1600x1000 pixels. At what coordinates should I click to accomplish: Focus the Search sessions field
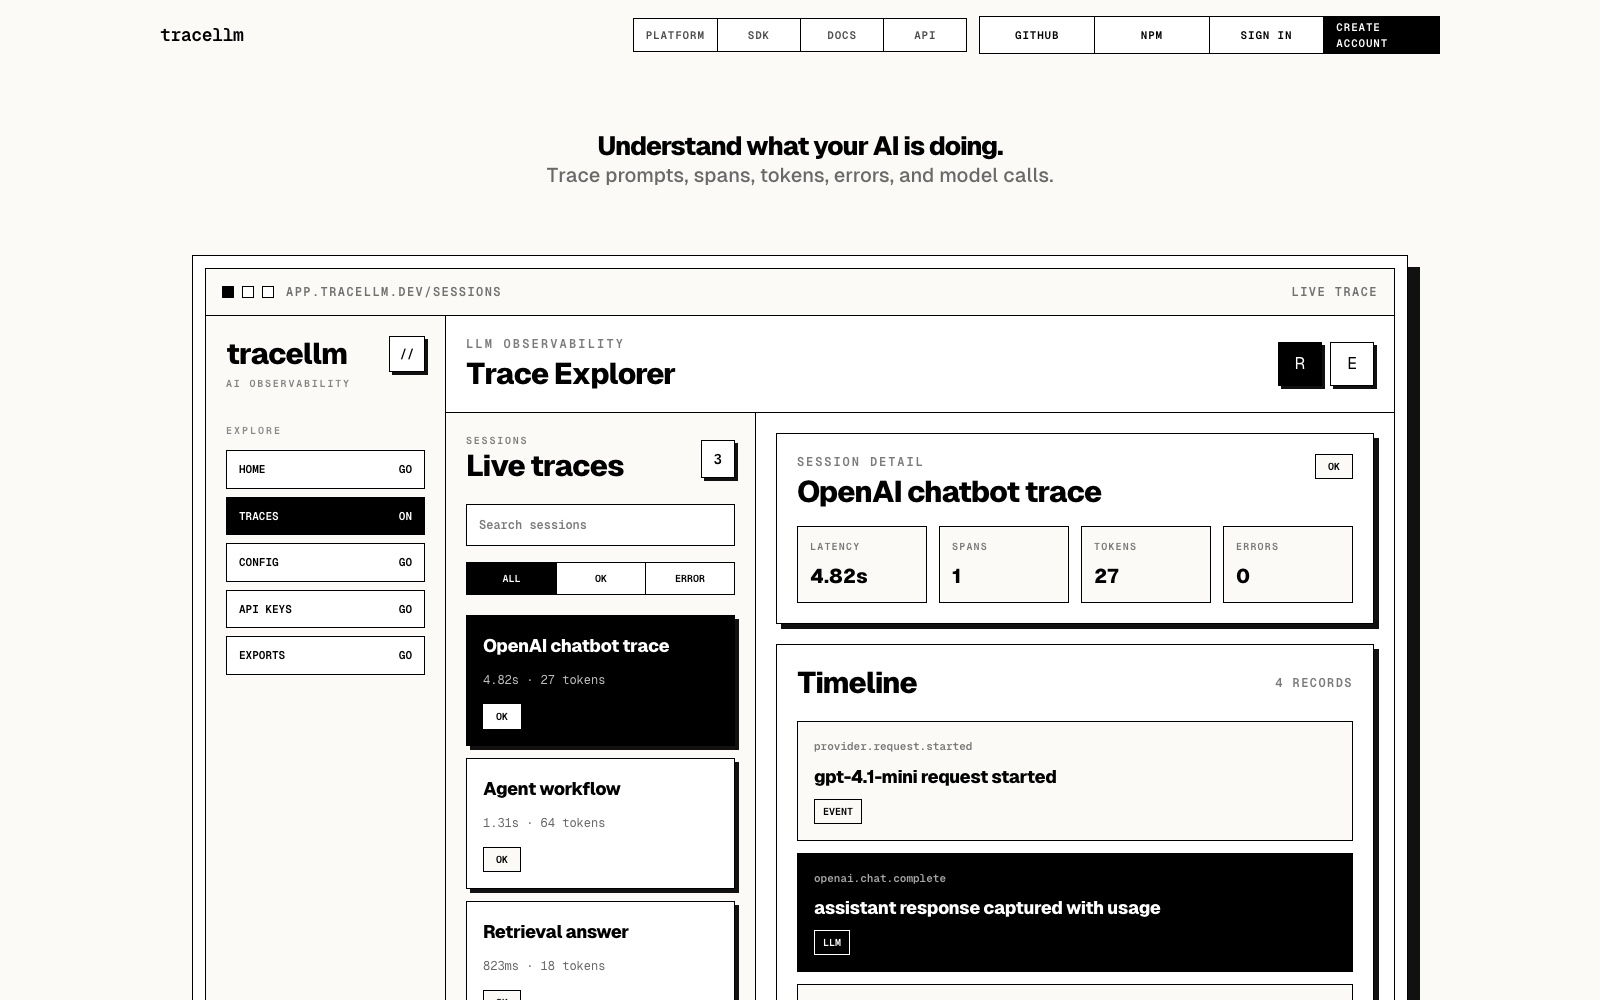click(x=600, y=525)
